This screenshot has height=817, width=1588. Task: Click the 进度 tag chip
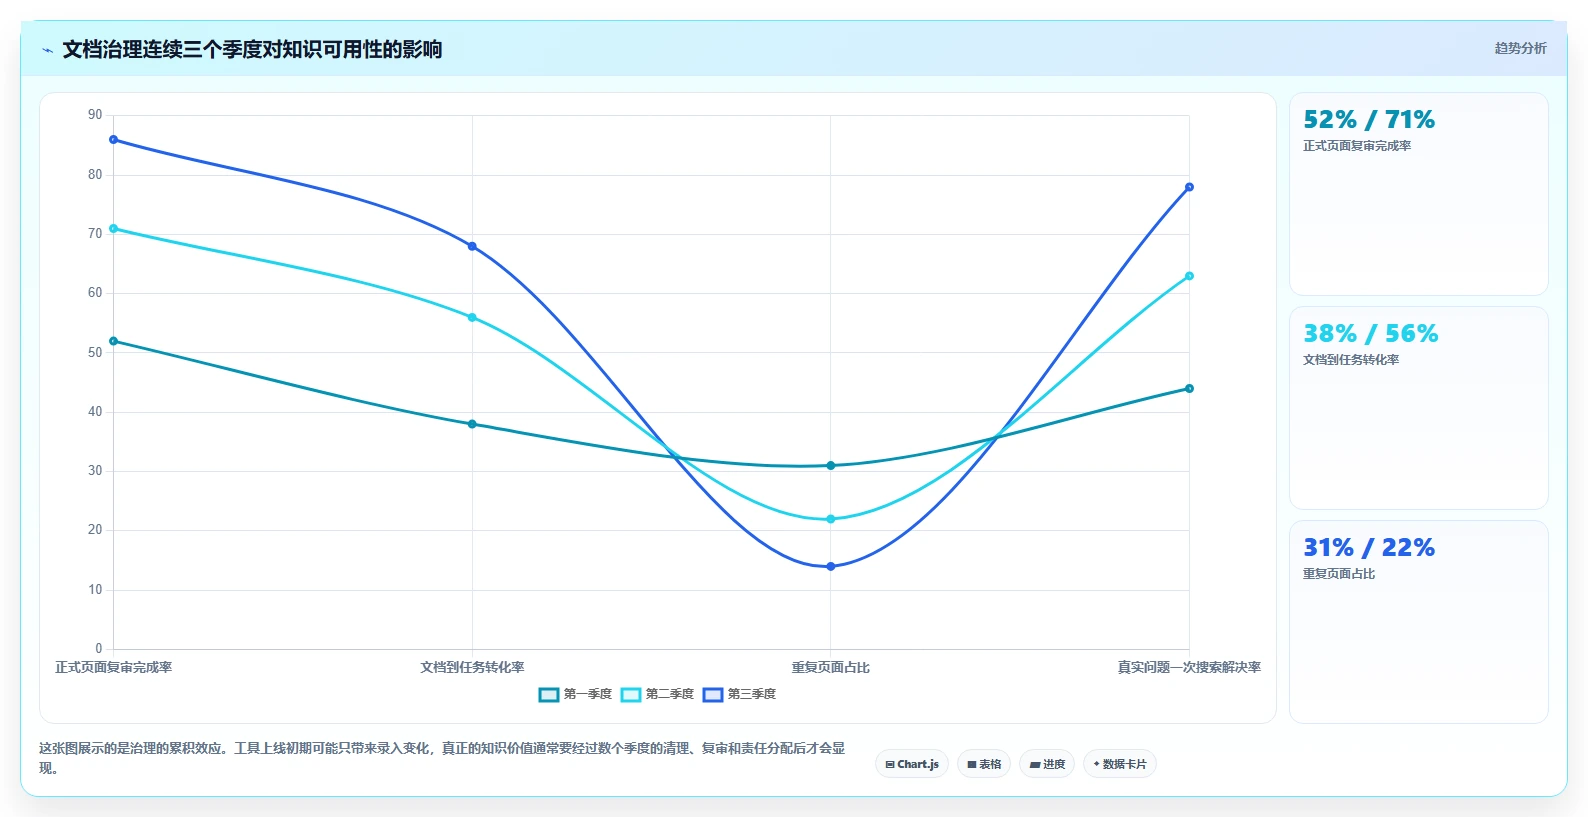pos(1047,764)
